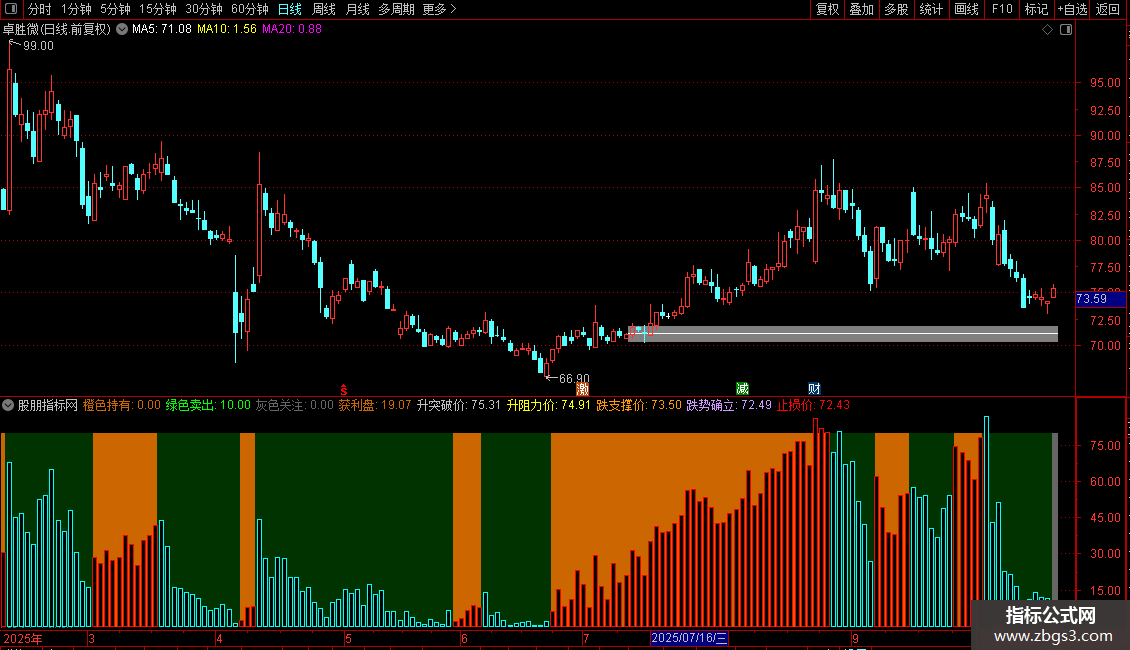Click the gray horizontal support band on chart
Screen dimensions: 1130x650
[x=843, y=334]
